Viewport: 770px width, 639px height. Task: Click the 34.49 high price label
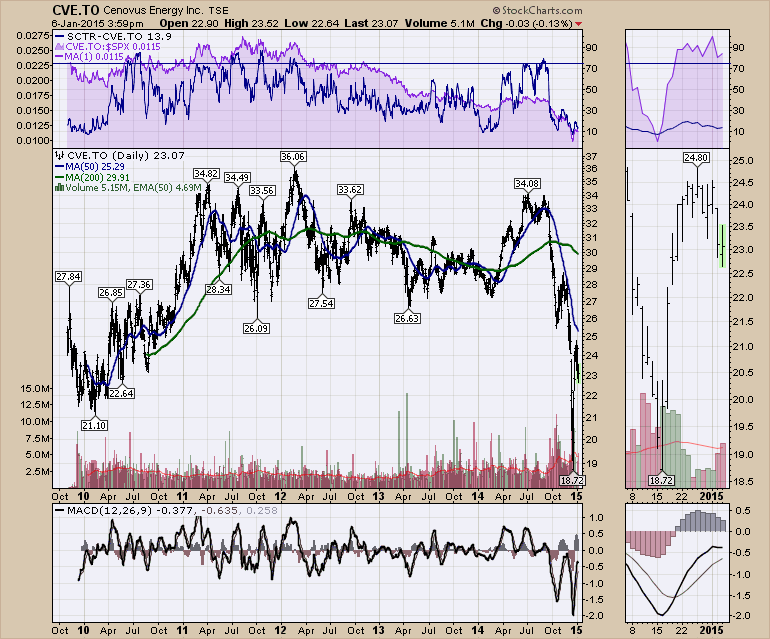click(237, 178)
